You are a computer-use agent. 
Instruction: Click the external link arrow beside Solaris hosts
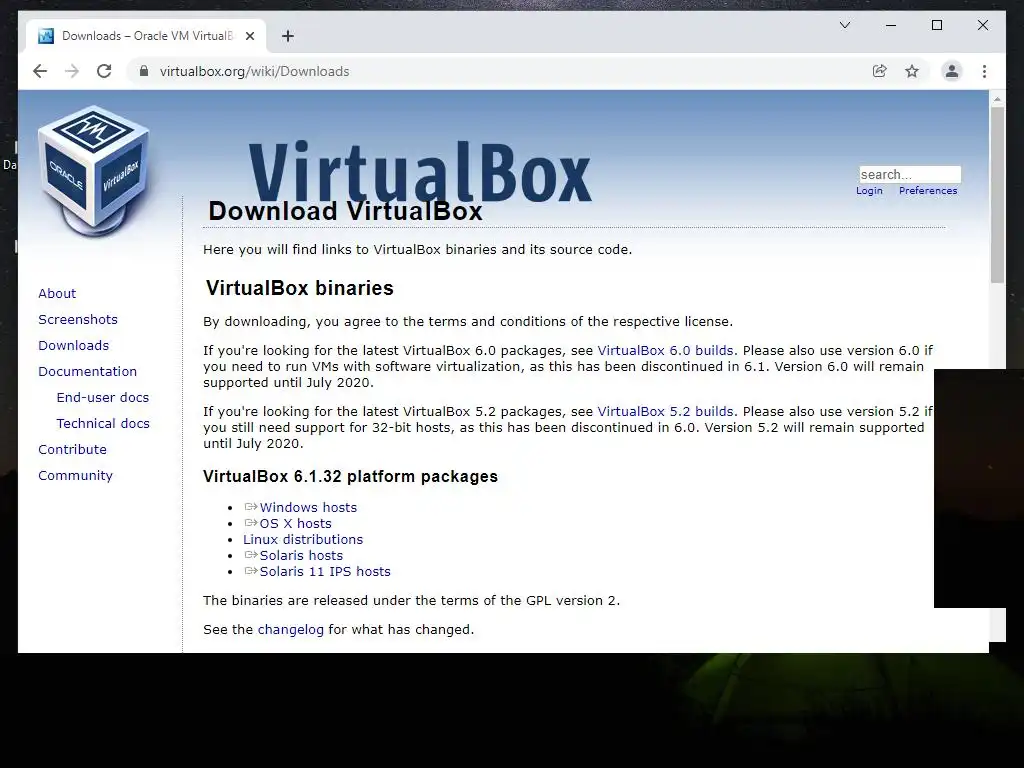pos(251,555)
